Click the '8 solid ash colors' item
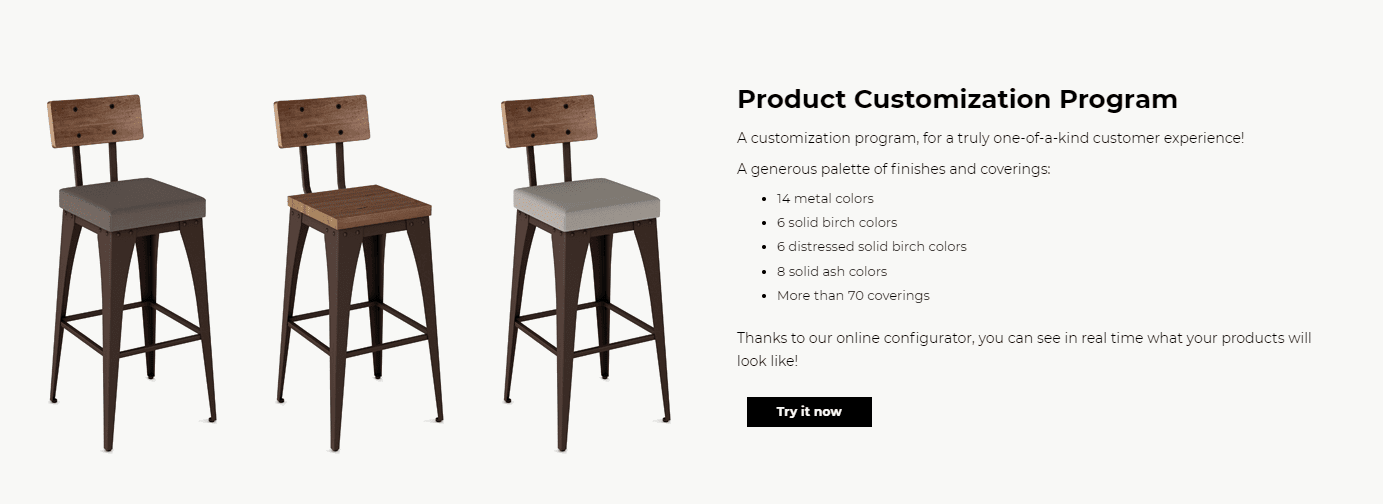 pos(832,272)
